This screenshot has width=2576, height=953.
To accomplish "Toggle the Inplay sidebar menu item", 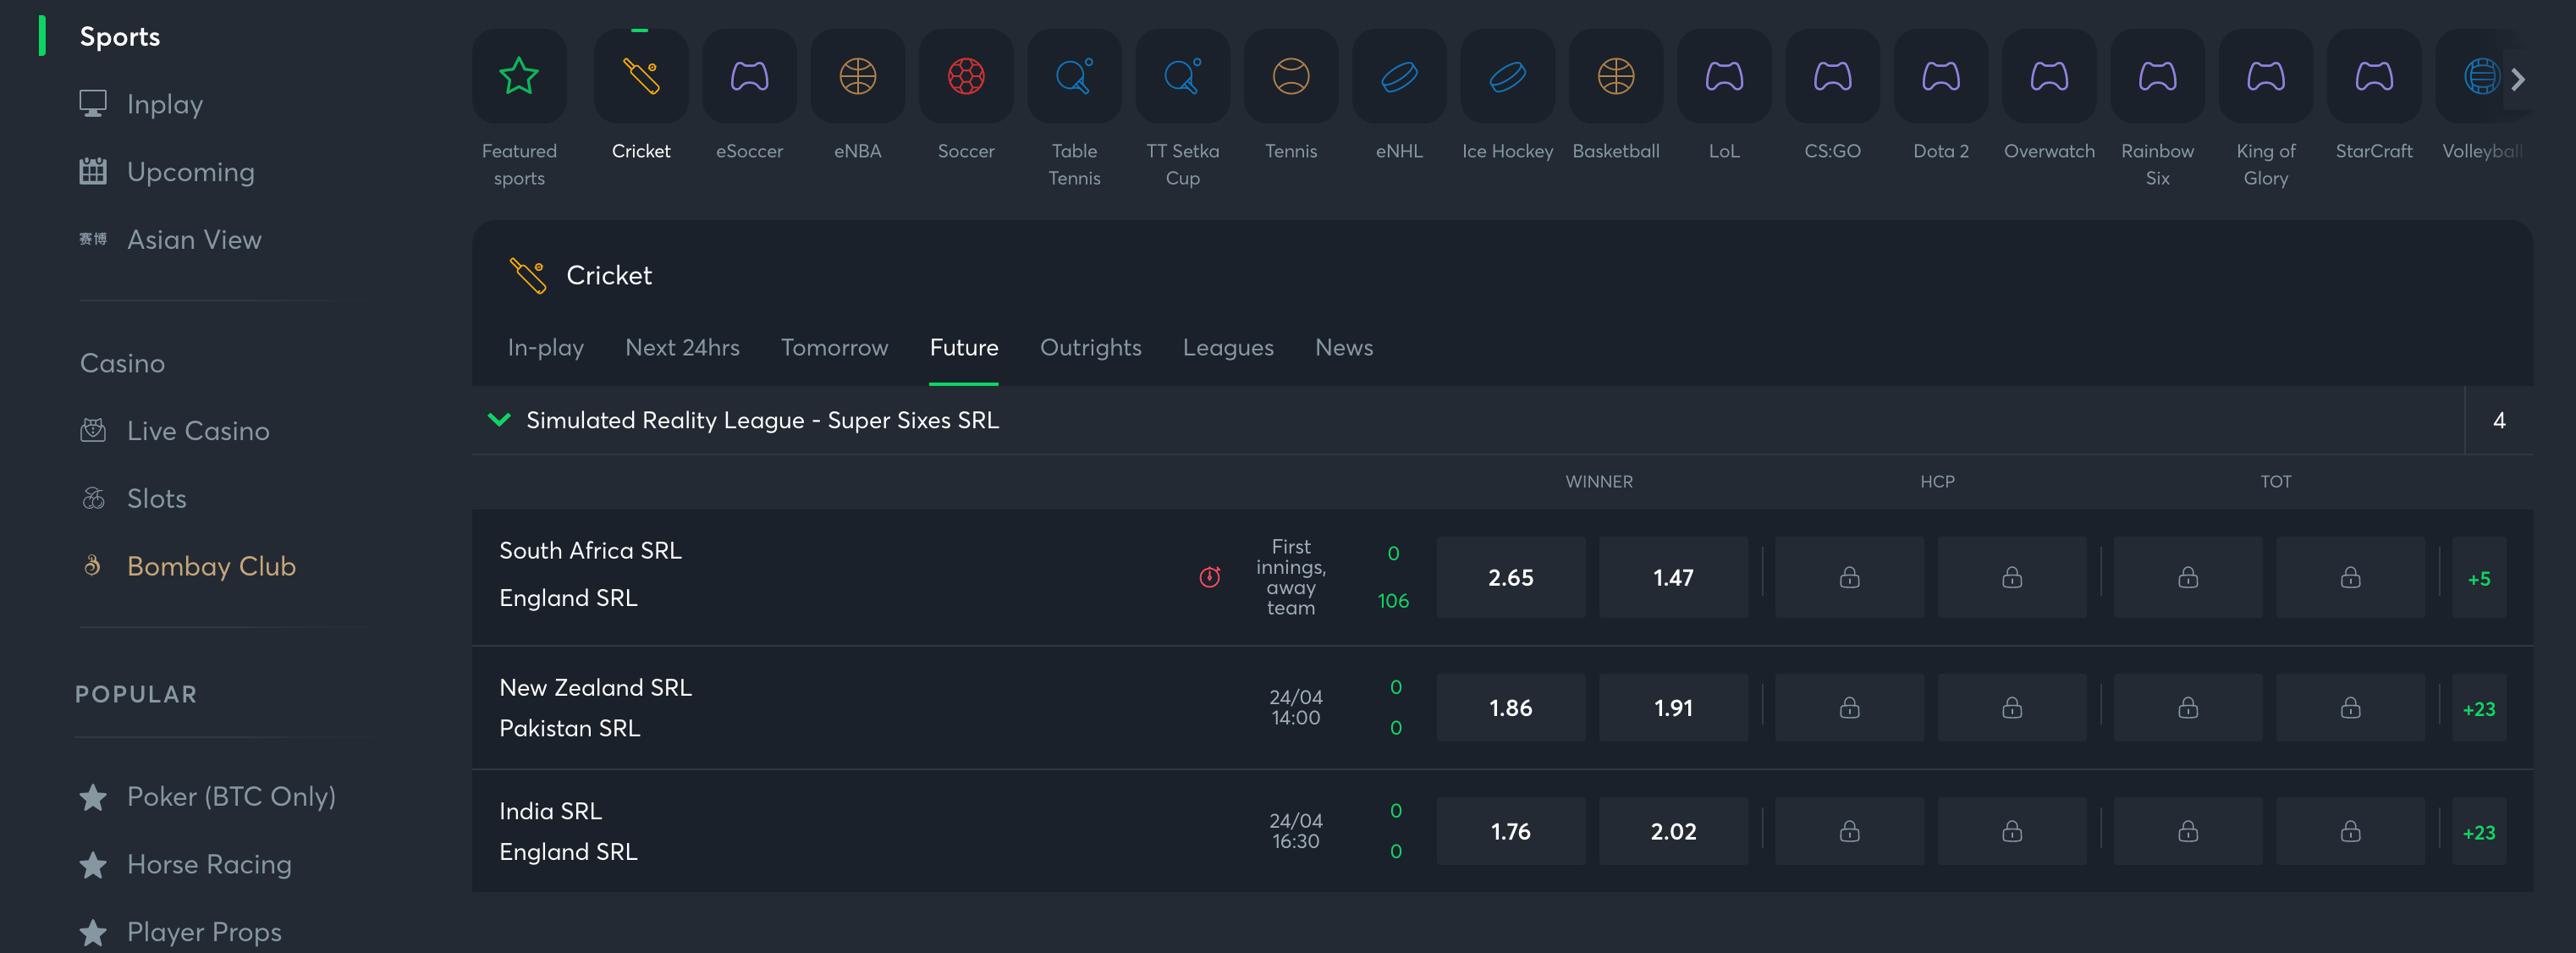I will [x=164, y=102].
